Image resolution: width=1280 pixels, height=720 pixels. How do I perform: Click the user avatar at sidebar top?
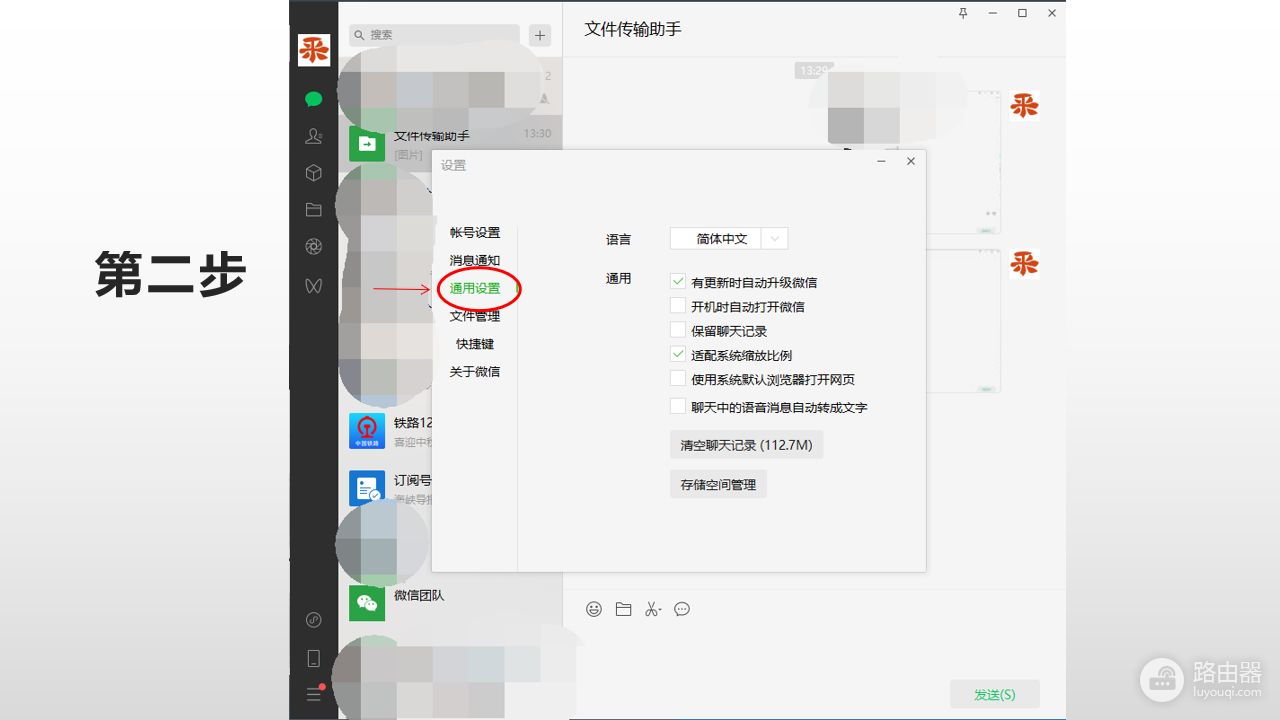314,49
